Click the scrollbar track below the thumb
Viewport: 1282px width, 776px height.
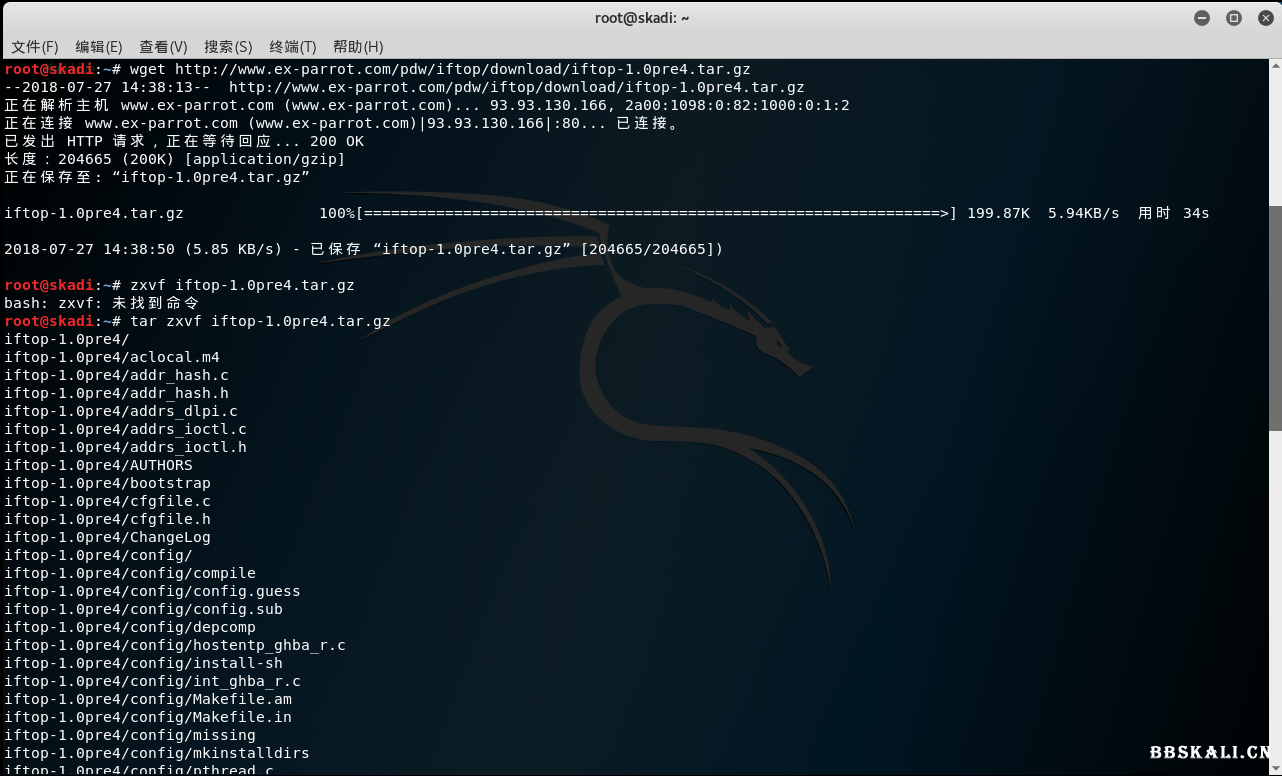pyautogui.click(x=1275, y=600)
